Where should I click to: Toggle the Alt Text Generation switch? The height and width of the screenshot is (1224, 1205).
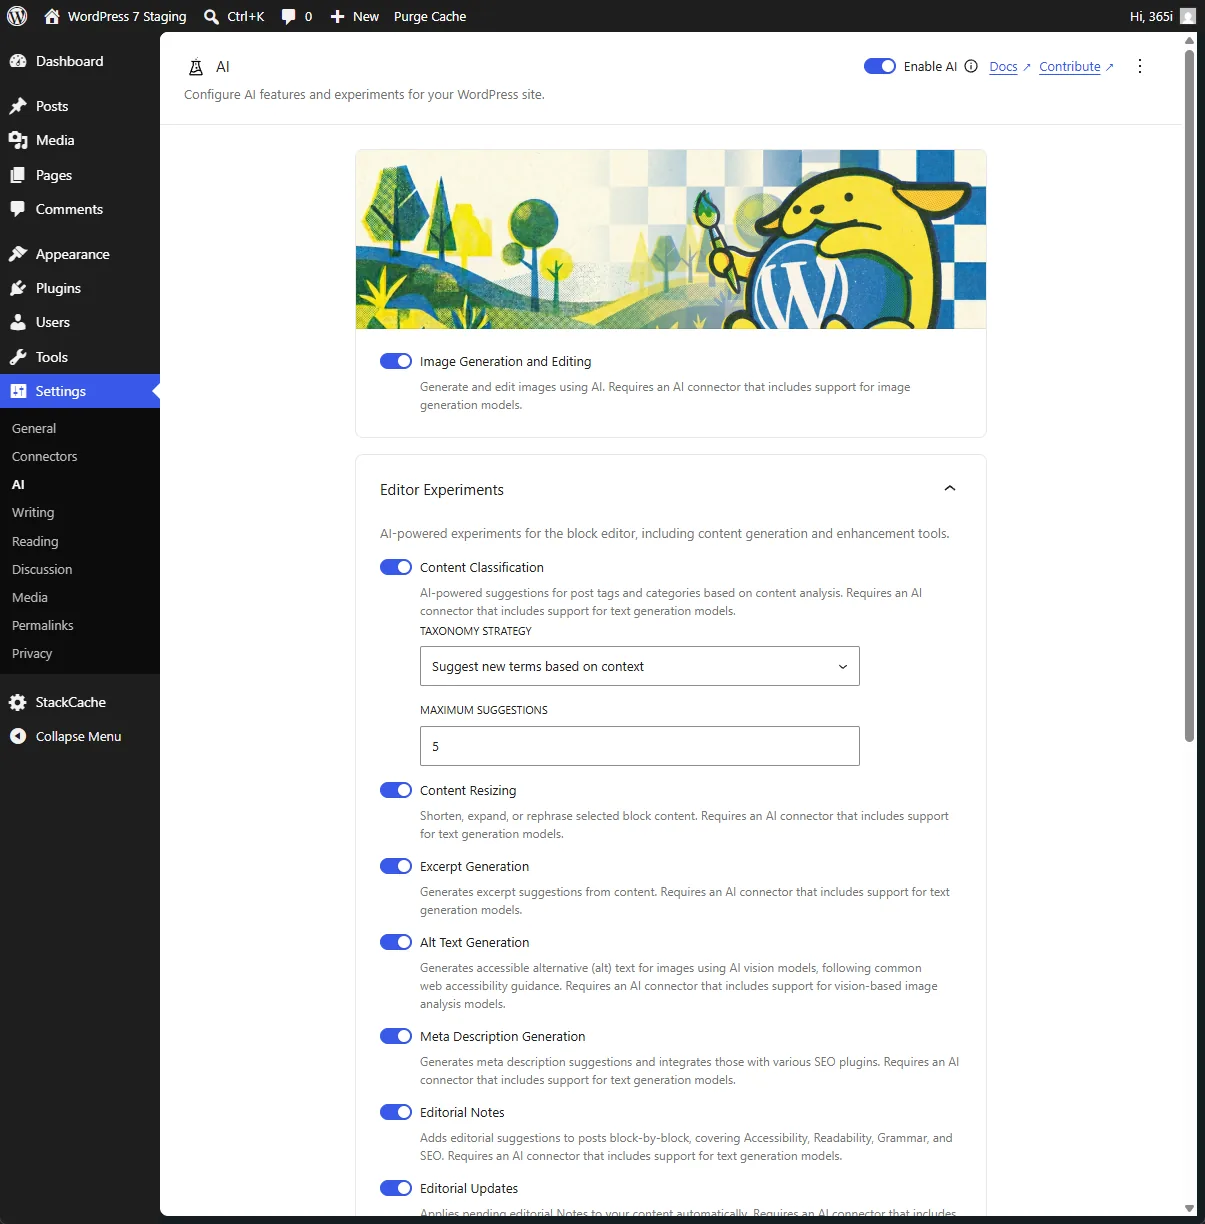396,942
